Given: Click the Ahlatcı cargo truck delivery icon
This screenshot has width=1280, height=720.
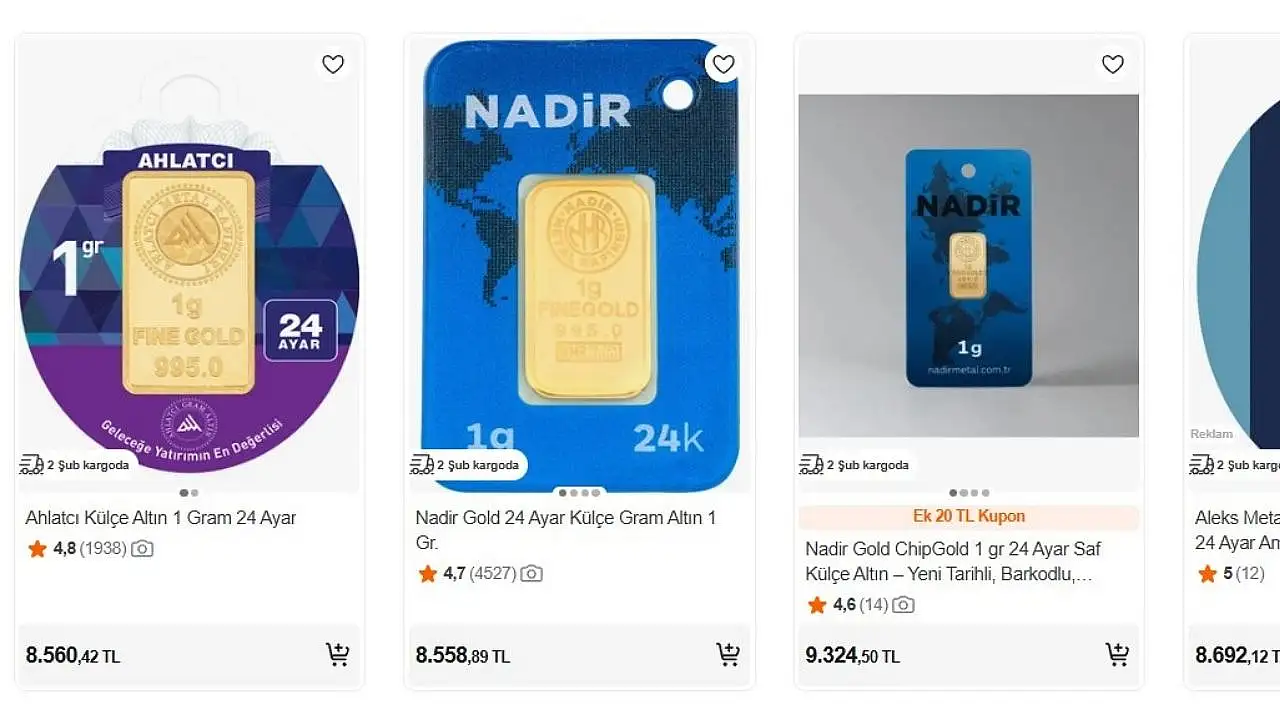Looking at the screenshot, I should tap(31, 465).
